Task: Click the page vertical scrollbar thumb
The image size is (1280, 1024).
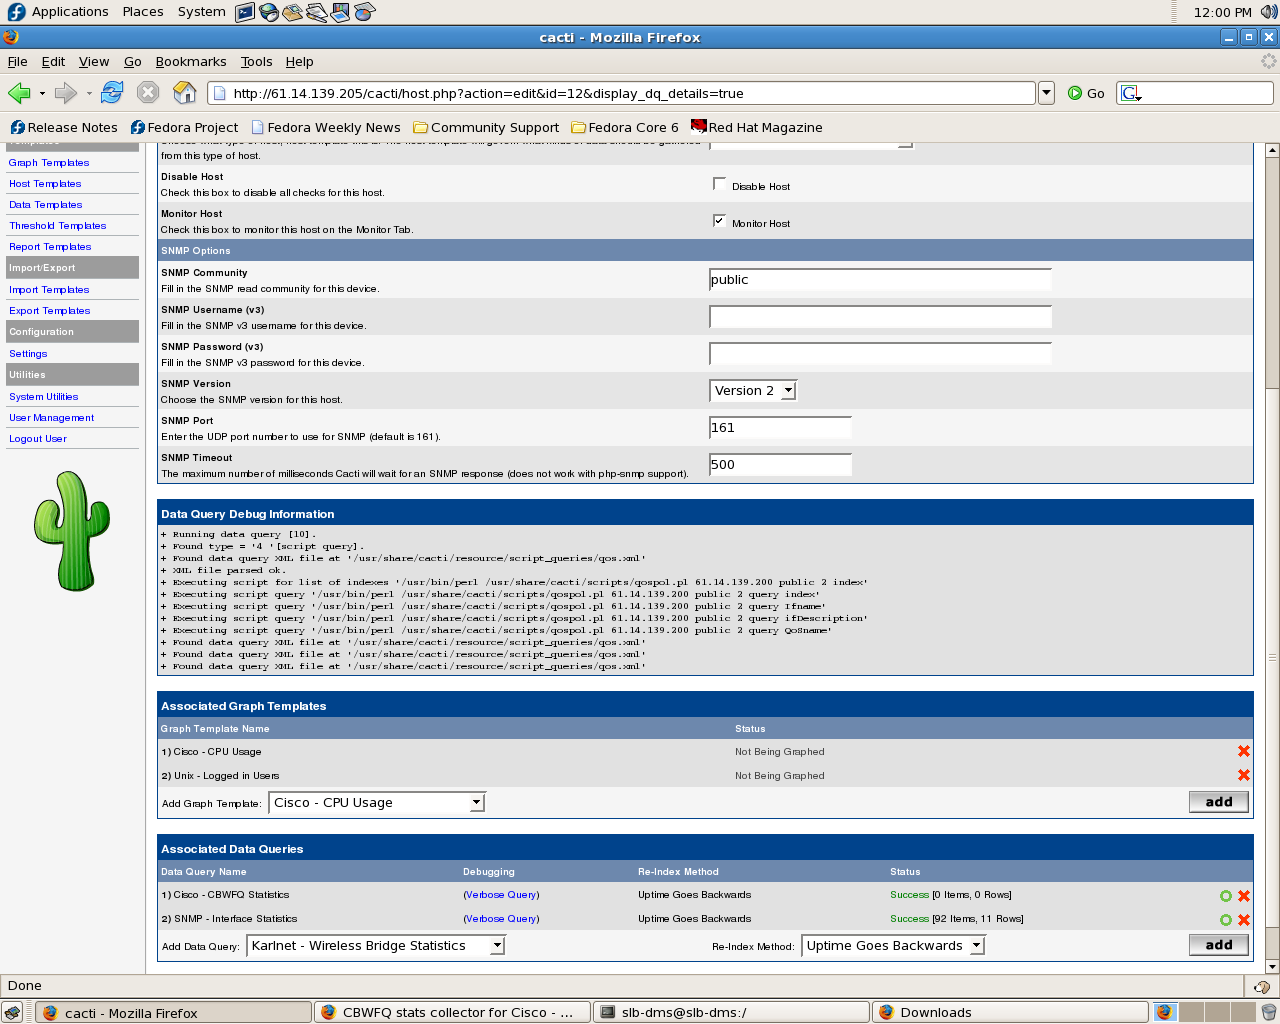Action: coord(1272,657)
